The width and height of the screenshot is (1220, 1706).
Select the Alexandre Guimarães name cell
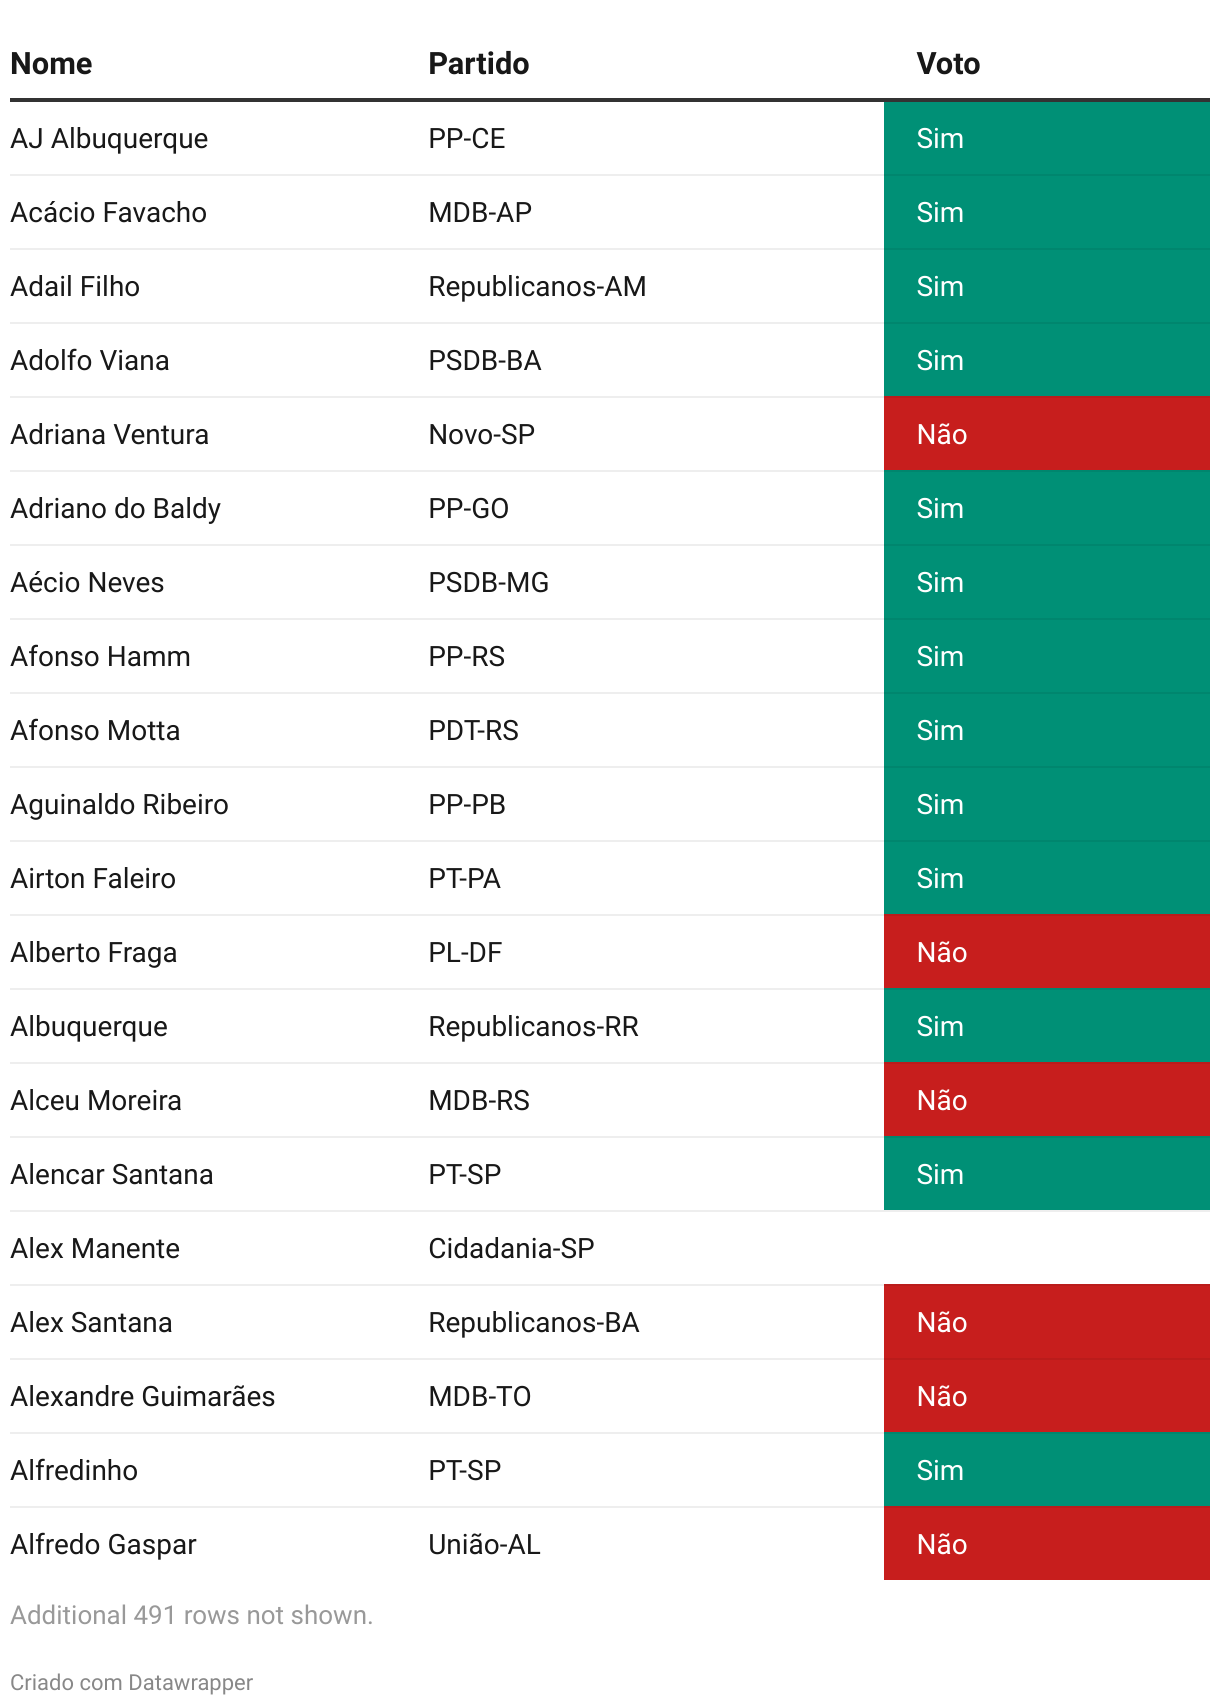tap(143, 1397)
